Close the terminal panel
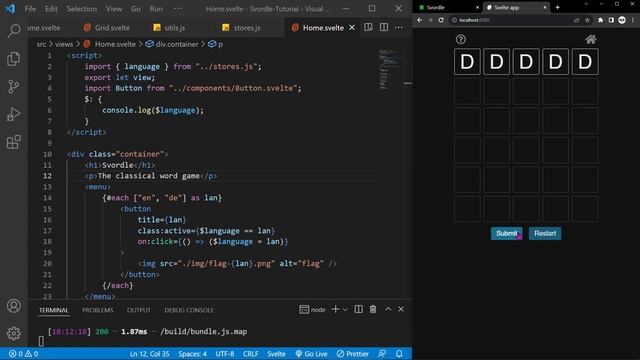 [x=401, y=309]
